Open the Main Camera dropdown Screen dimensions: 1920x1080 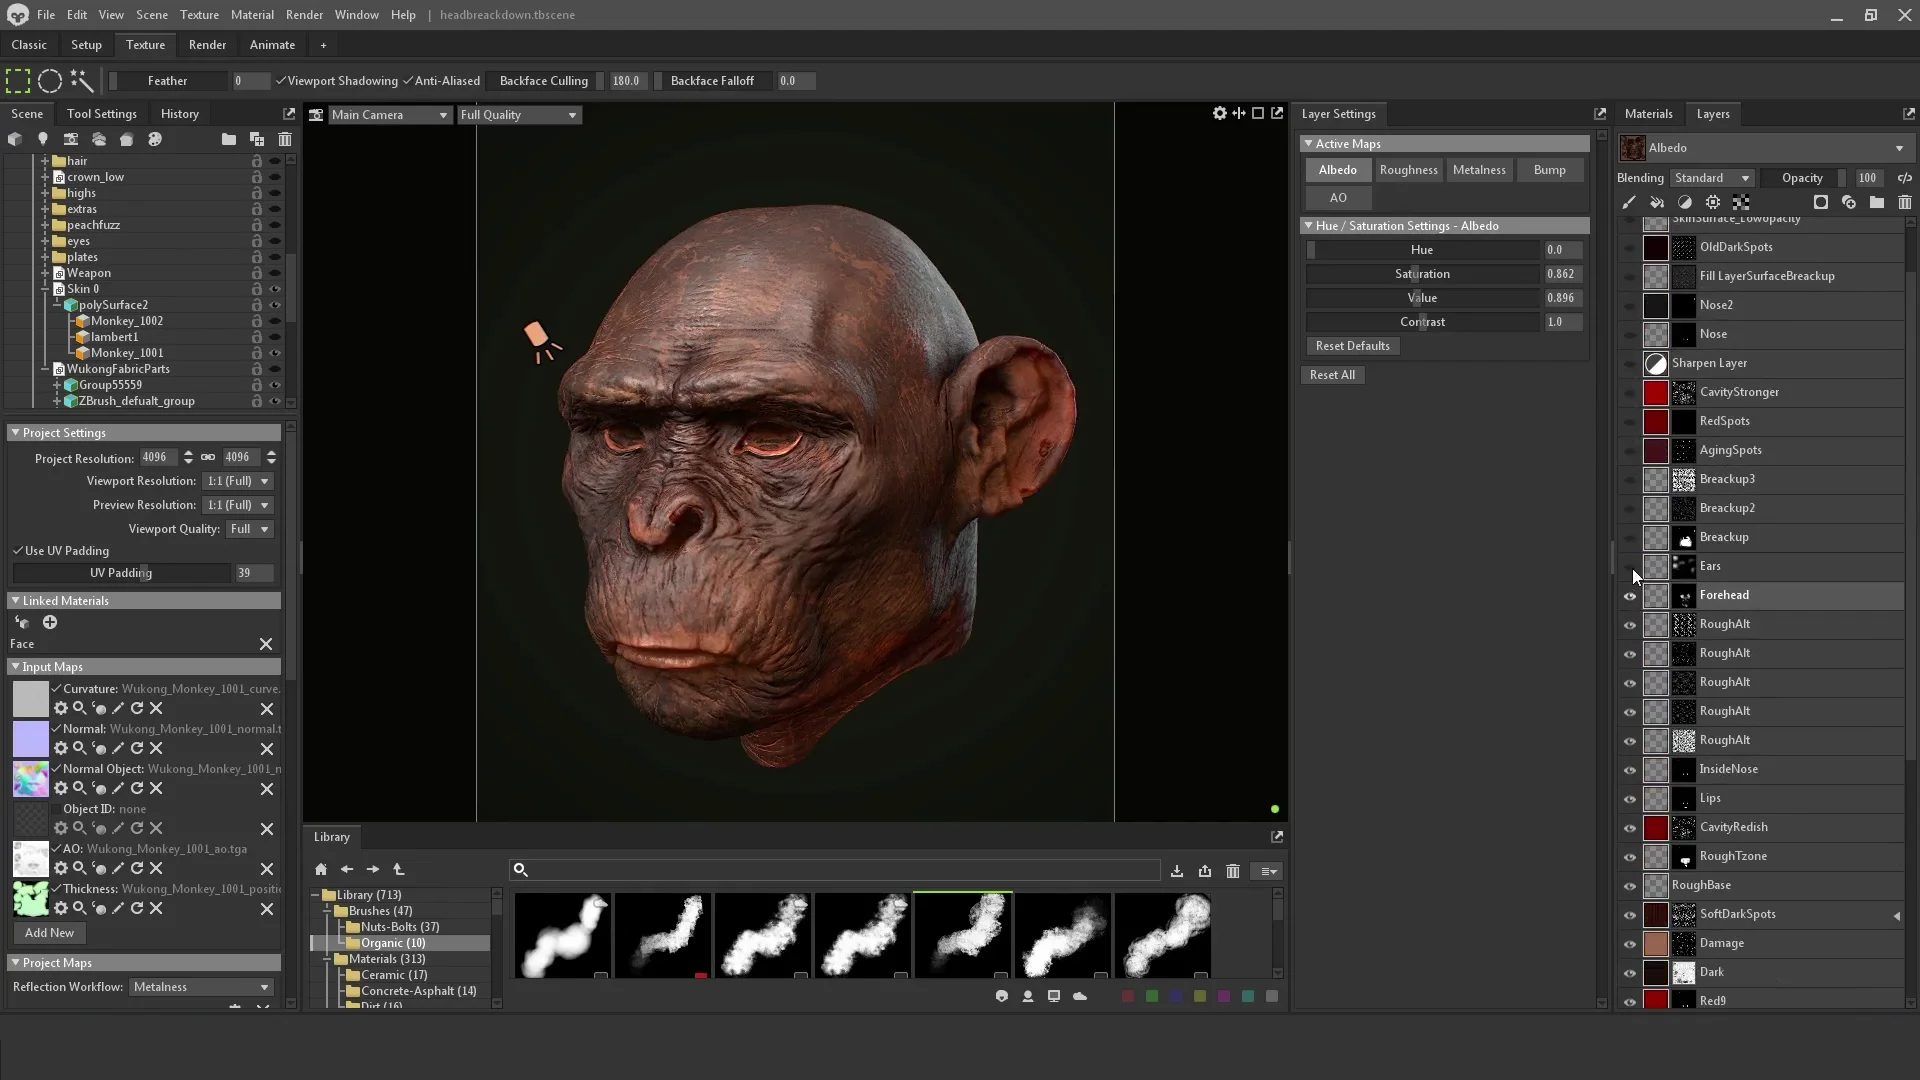(x=389, y=115)
